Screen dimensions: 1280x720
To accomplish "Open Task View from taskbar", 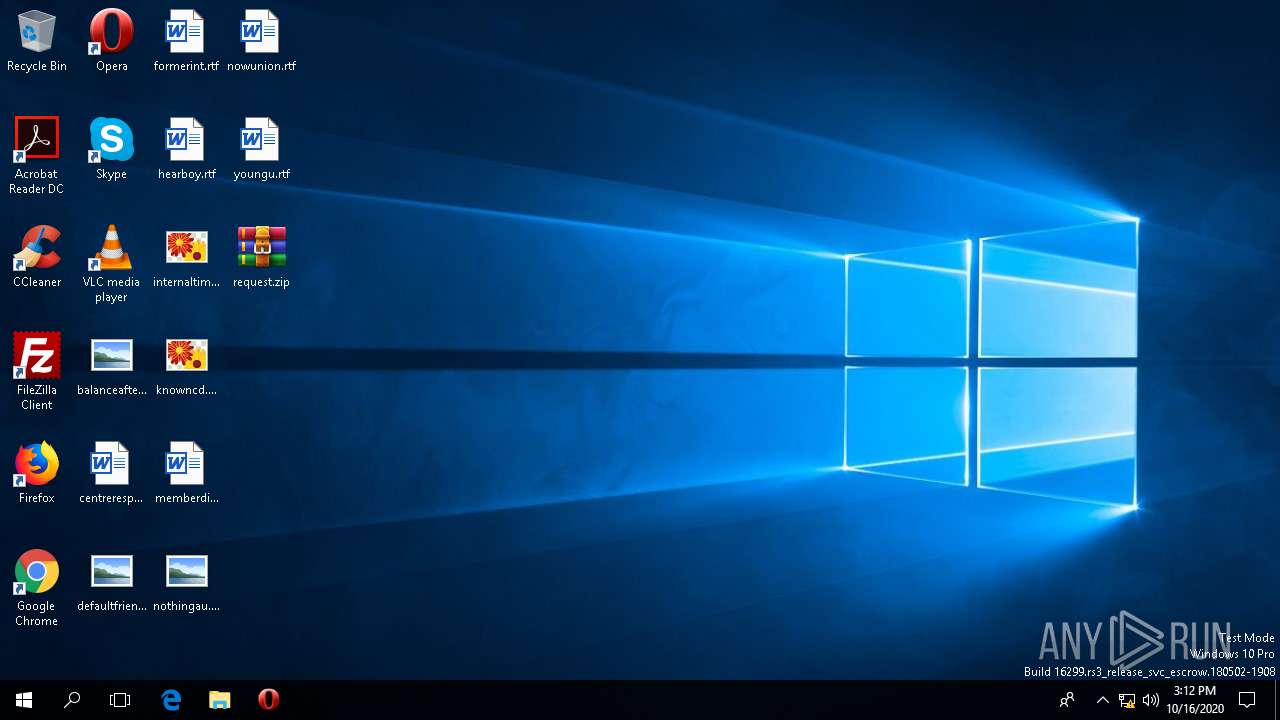I will coord(120,700).
